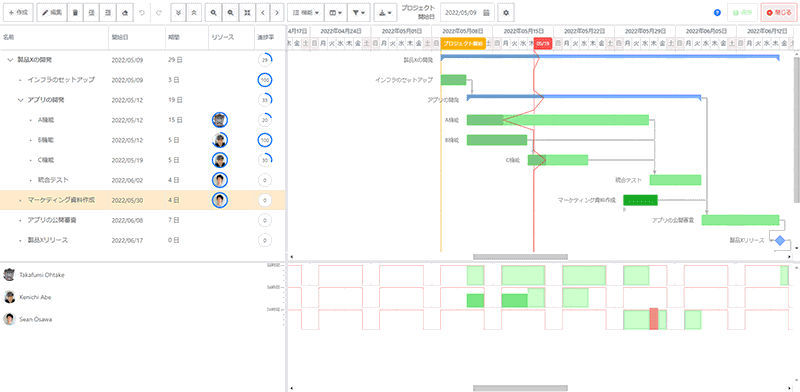Click the 作成 create button
800x392 pixels.
(18, 12)
